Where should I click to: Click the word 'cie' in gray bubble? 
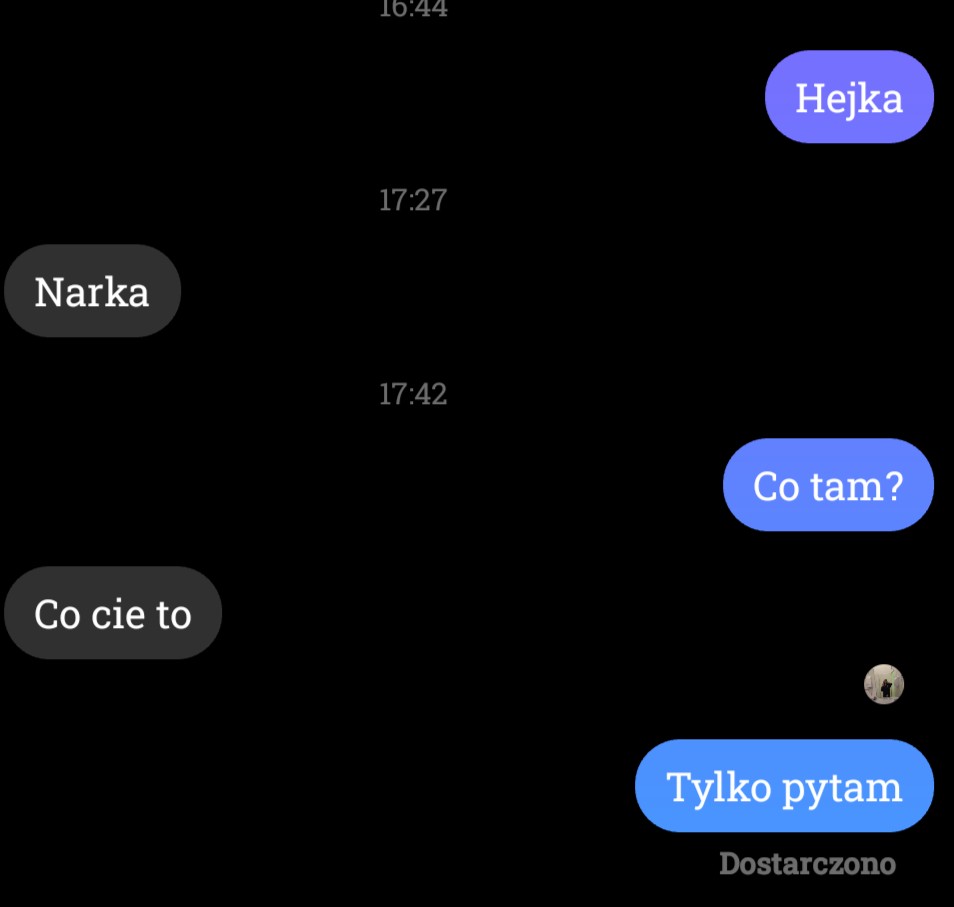pos(118,614)
